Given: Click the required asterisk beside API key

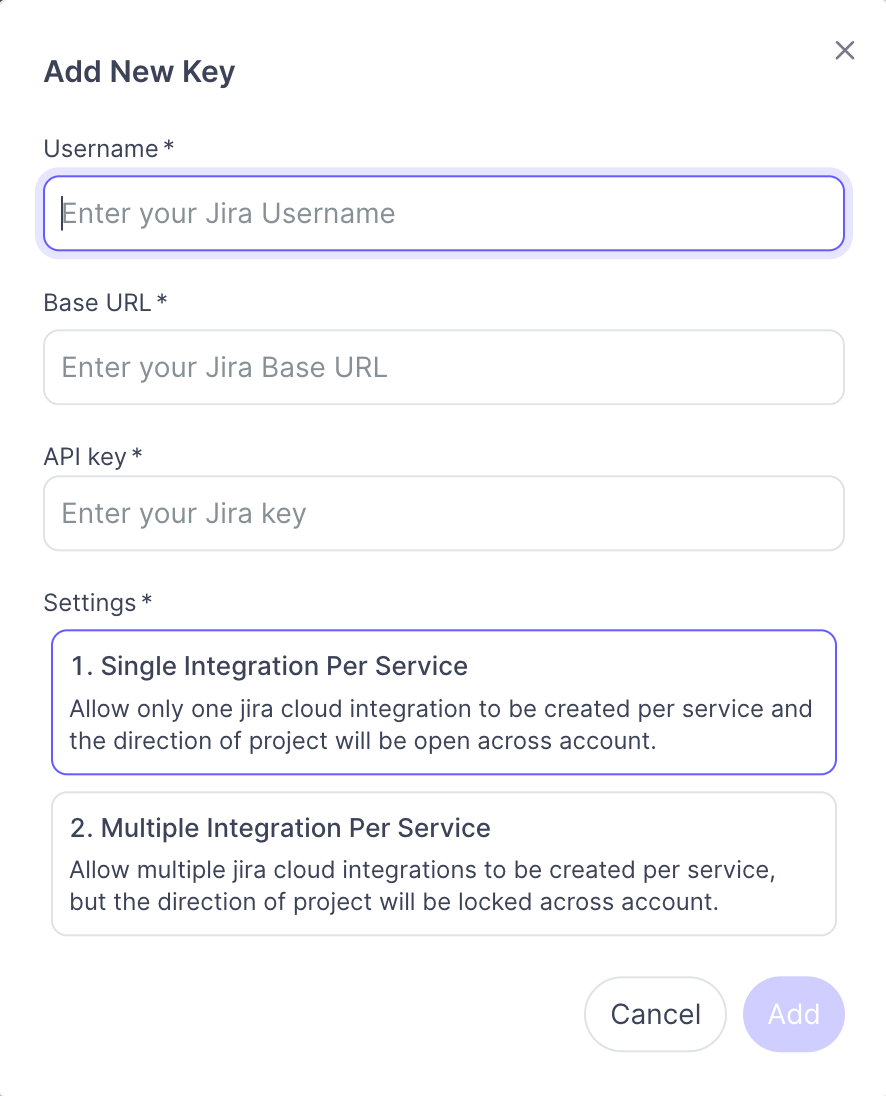Looking at the screenshot, I should [x=137, y=454].
